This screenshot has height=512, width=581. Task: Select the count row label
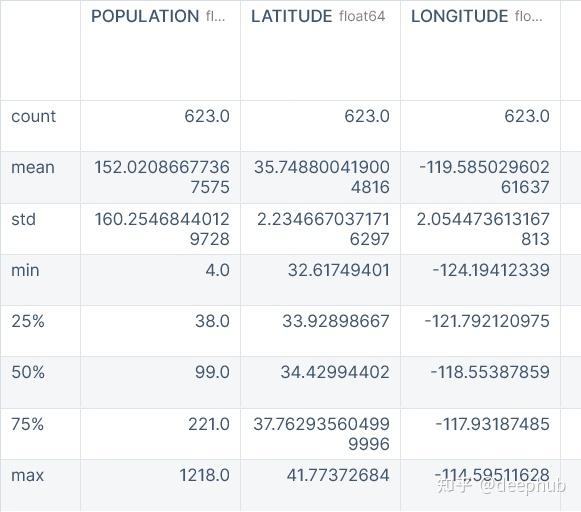coord(33,116)
